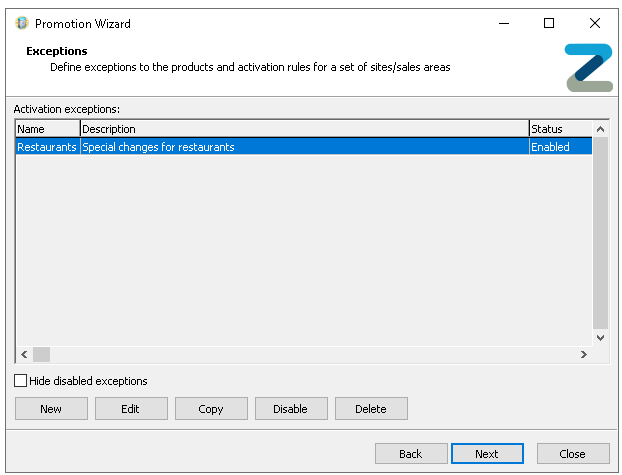Select the Restaurants row in the list

pos(46,147)
